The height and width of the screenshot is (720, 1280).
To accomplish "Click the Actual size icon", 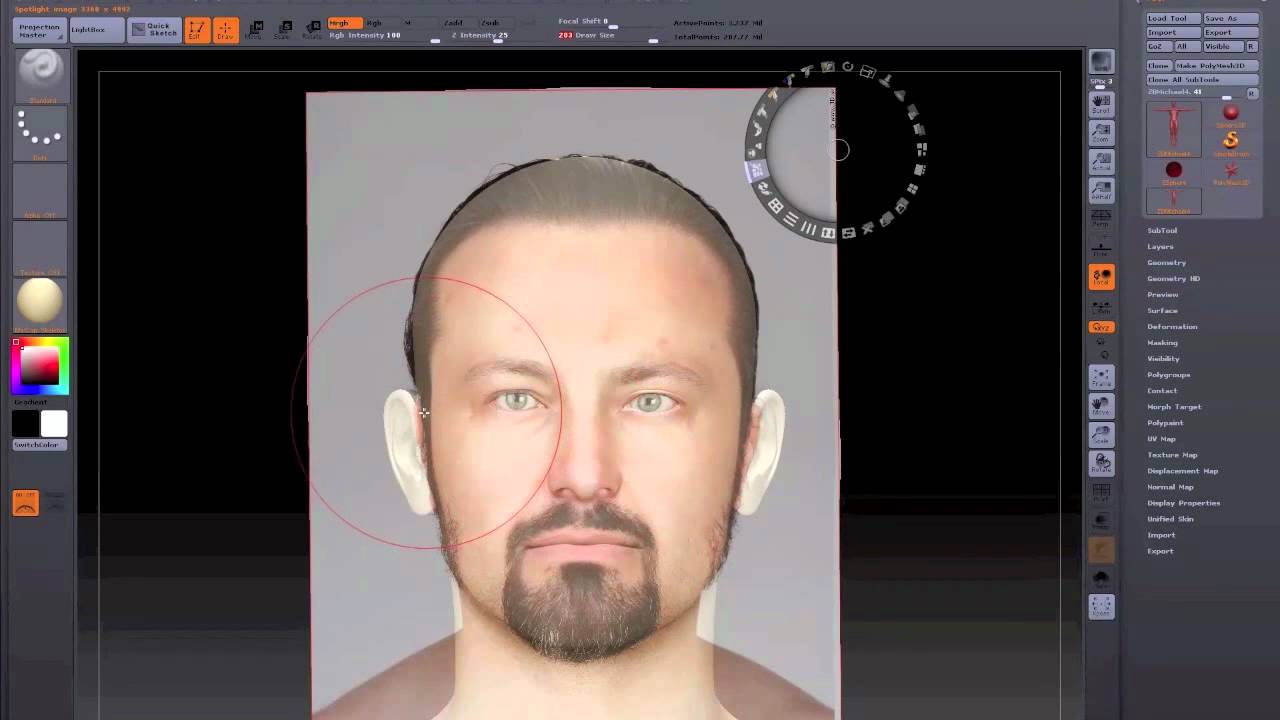I will tap(1101, 163).
